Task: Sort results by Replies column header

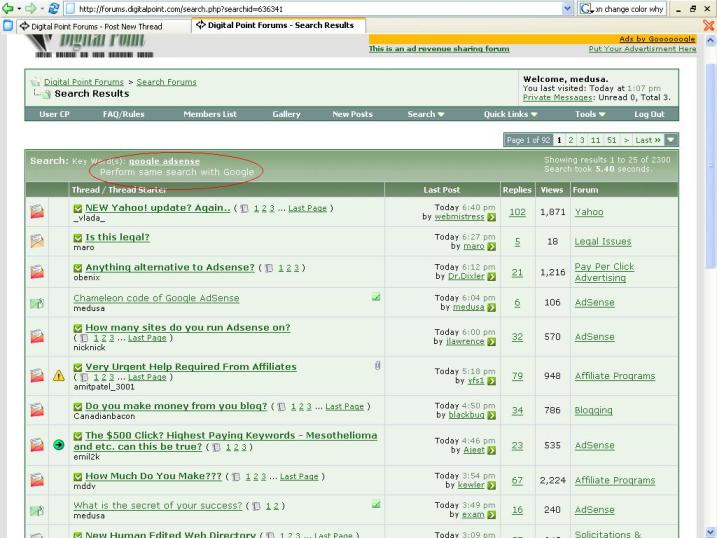Action: click(x=517, y=190)
